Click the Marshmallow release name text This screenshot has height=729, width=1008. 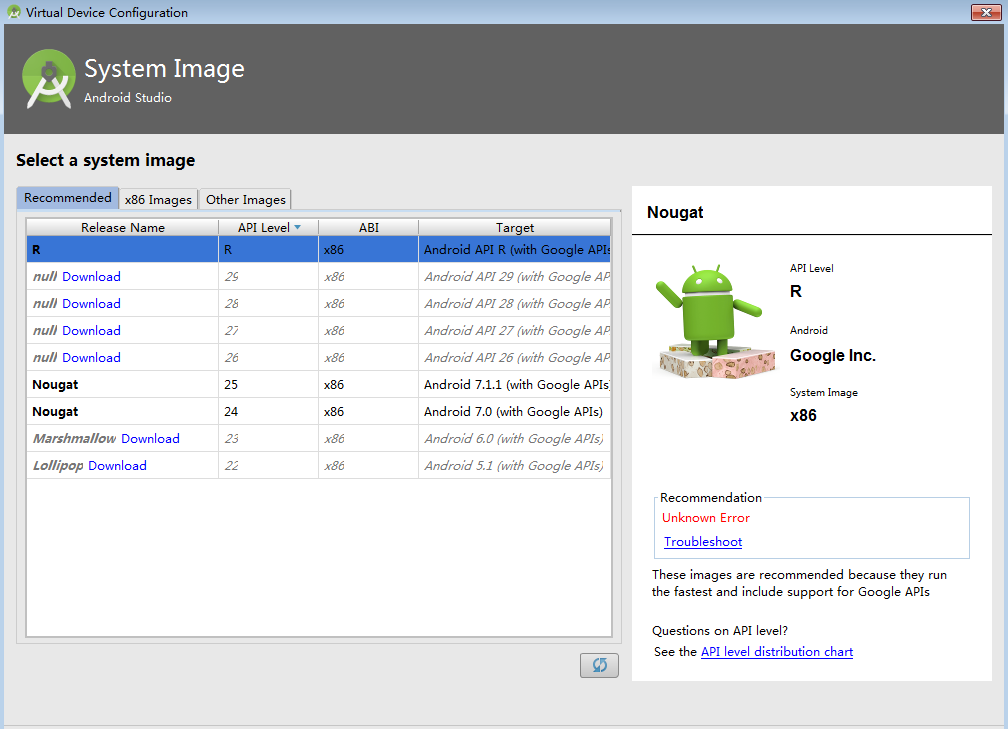pos(75,438)
